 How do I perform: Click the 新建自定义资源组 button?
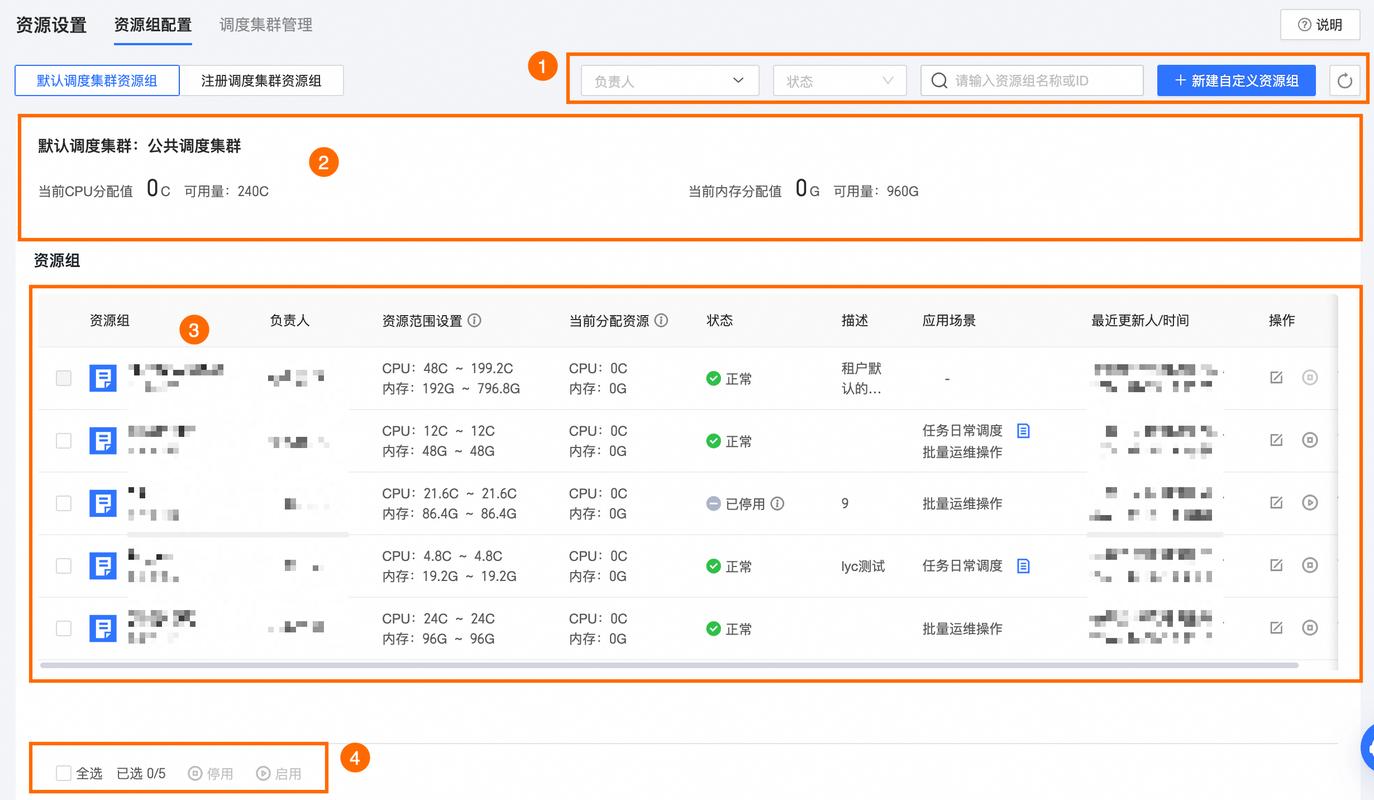pos(1236,81)
